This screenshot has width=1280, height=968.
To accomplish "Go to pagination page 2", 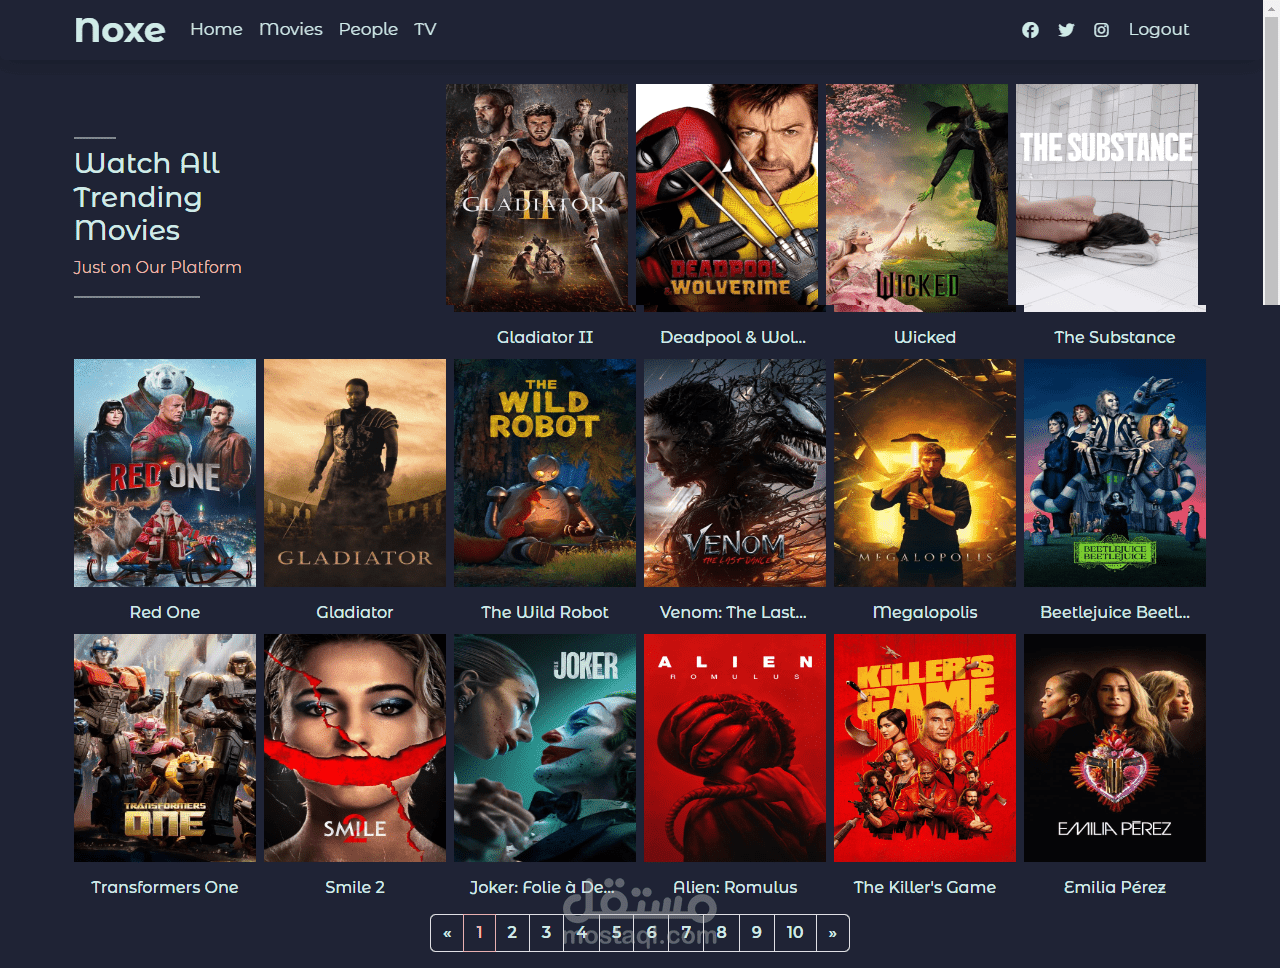I will click(512, 933).
